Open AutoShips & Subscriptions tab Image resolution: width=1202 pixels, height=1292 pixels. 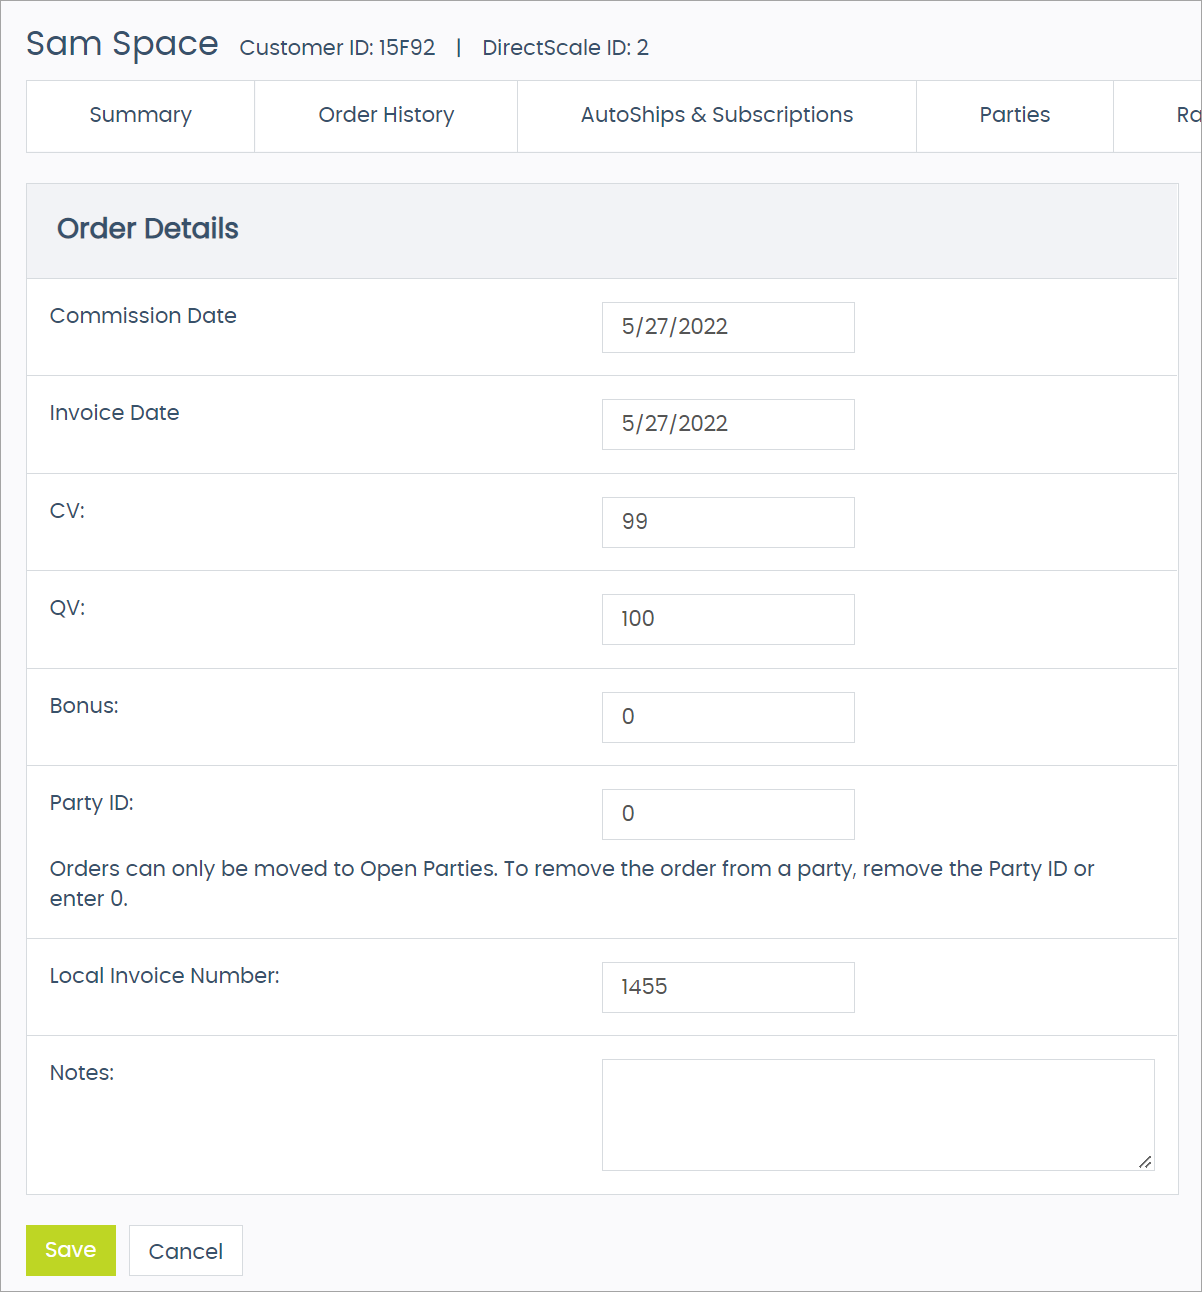717,116
